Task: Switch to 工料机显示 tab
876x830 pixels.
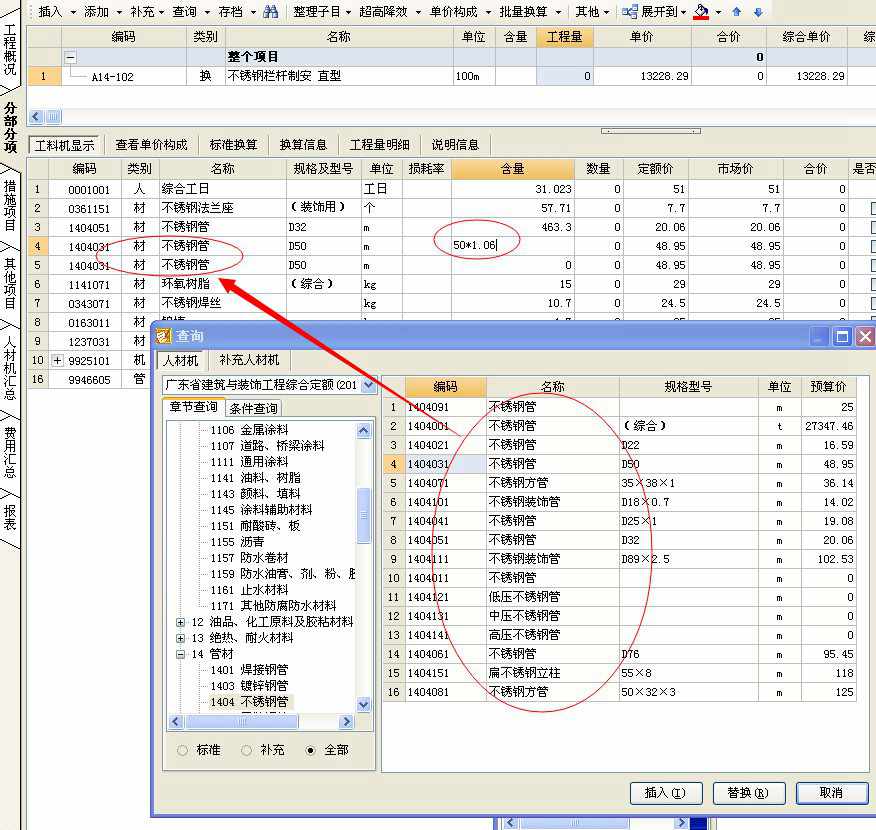Action: 64,145
